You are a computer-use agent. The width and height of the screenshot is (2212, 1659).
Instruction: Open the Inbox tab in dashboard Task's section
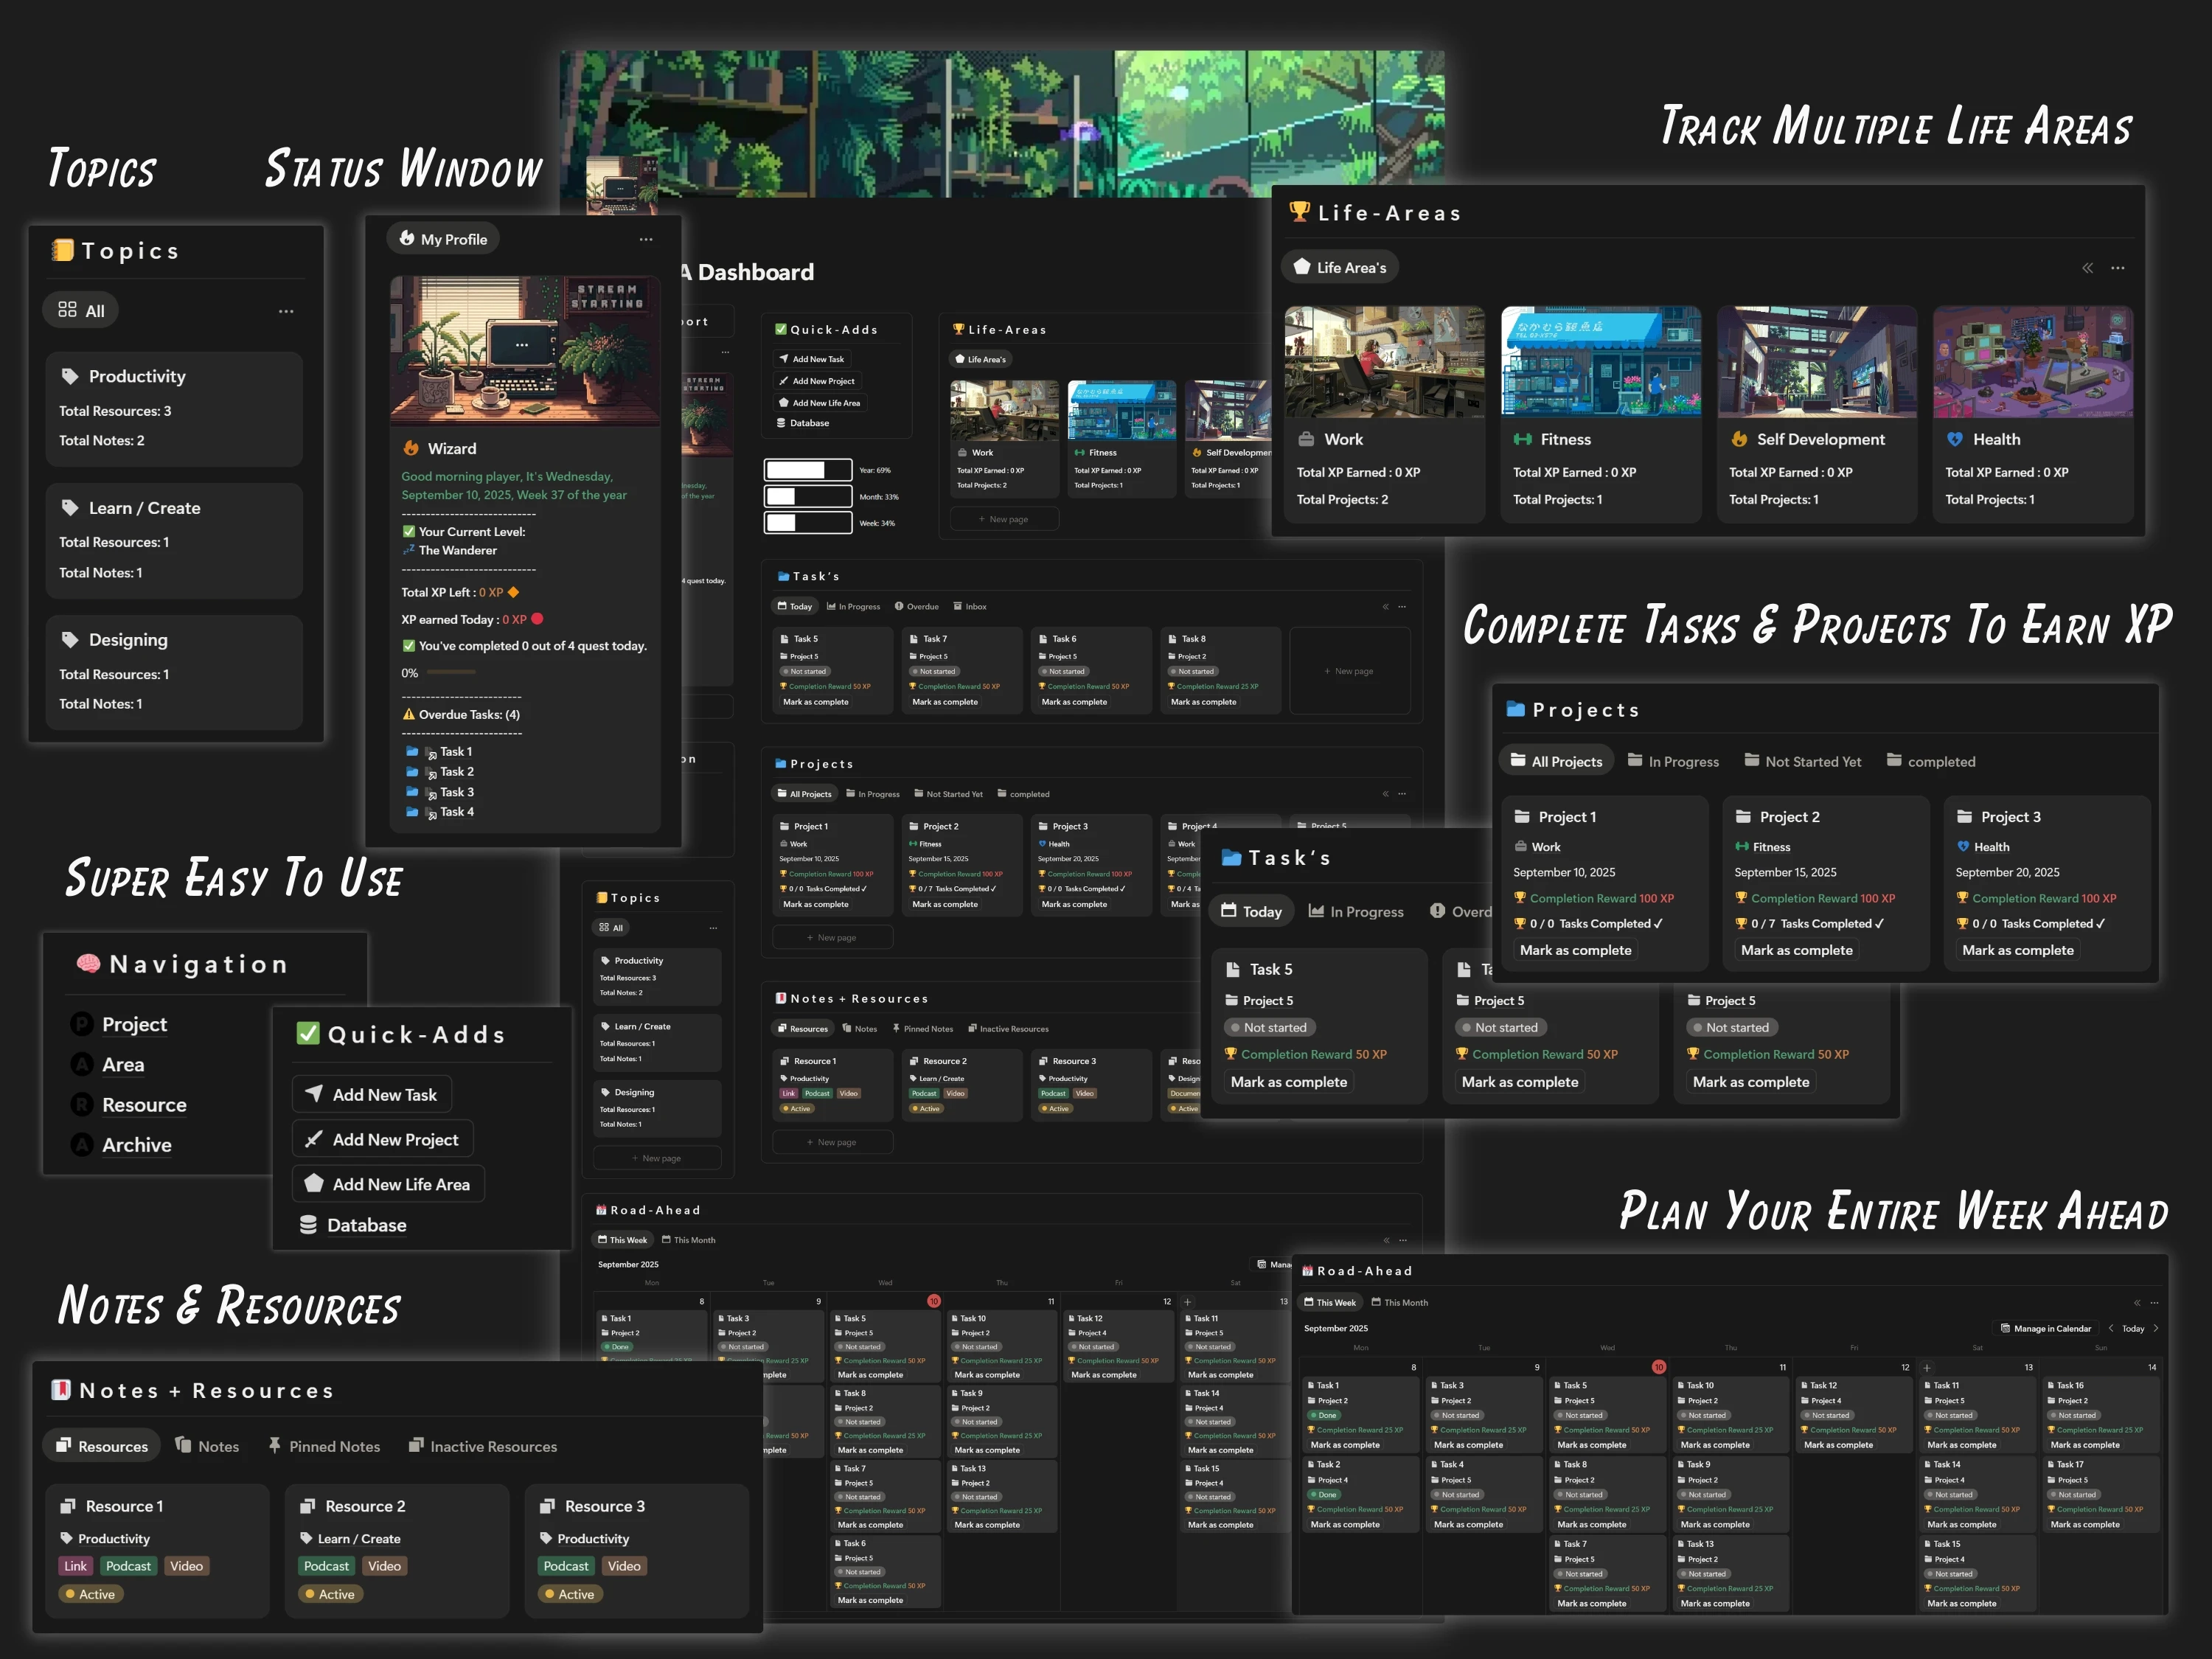[x=970, y=607]
